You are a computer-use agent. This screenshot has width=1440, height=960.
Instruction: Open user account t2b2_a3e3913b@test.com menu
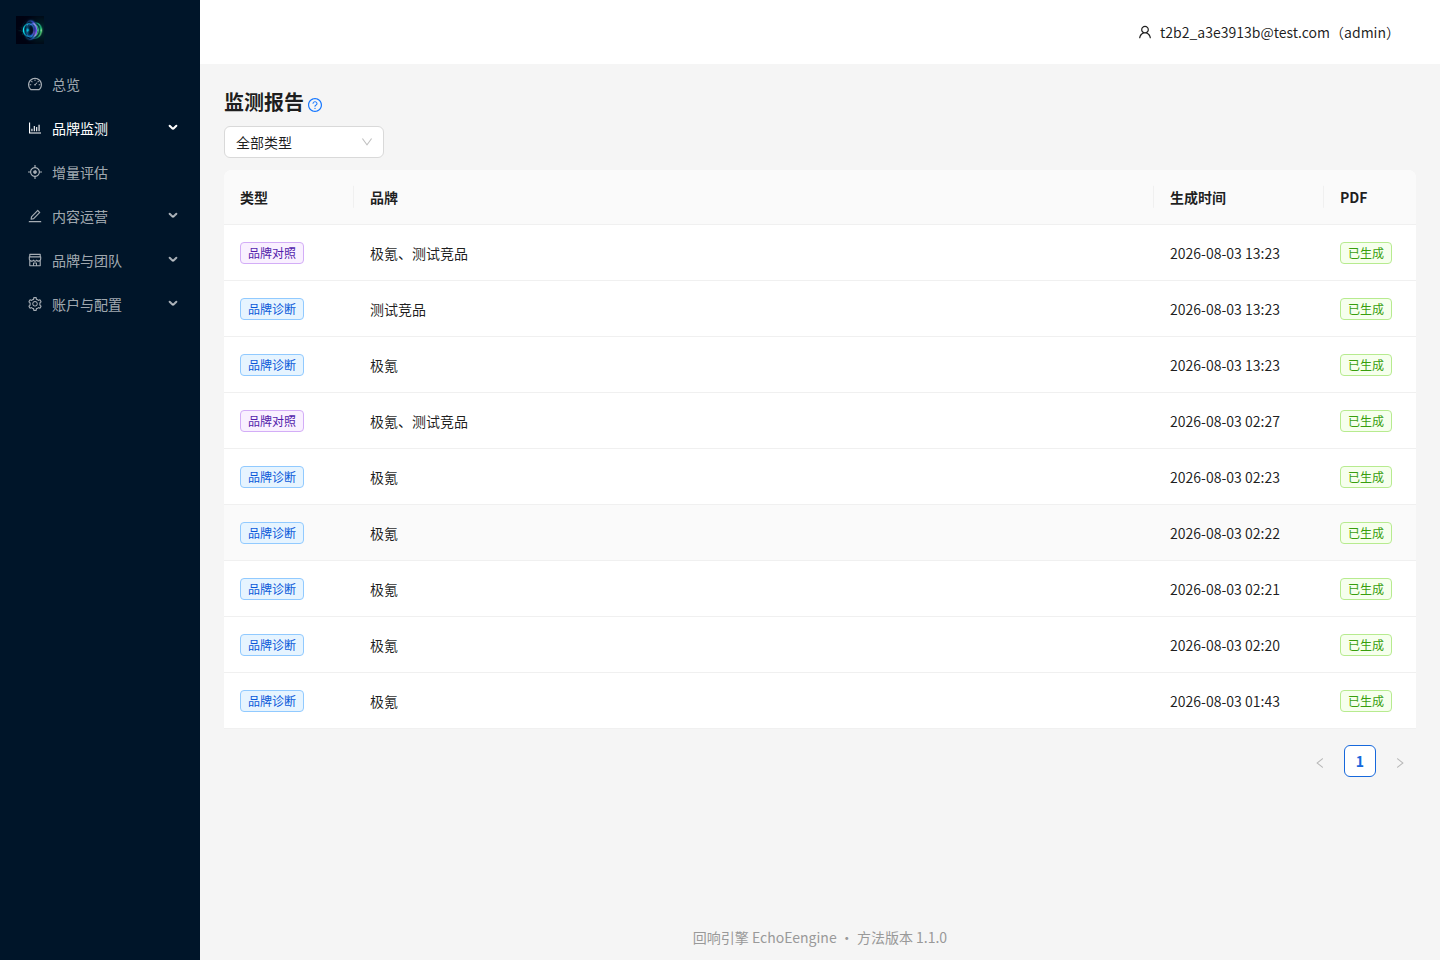coord(1265,33)
